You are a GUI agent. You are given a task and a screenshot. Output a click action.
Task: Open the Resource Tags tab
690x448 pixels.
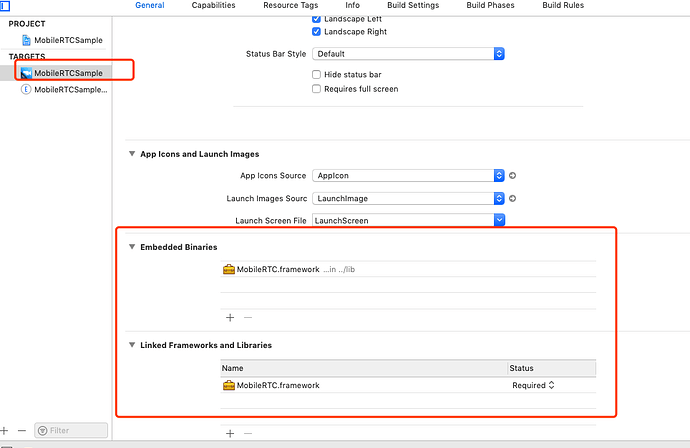290,5
